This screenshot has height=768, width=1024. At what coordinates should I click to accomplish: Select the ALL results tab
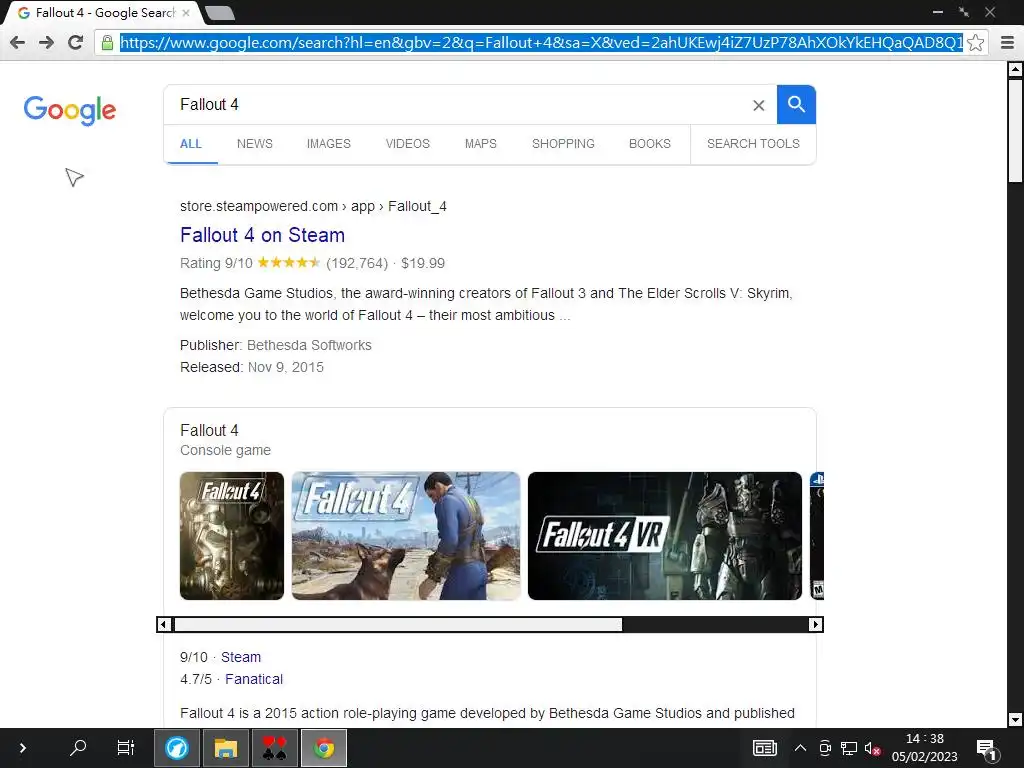coord(191,144)
